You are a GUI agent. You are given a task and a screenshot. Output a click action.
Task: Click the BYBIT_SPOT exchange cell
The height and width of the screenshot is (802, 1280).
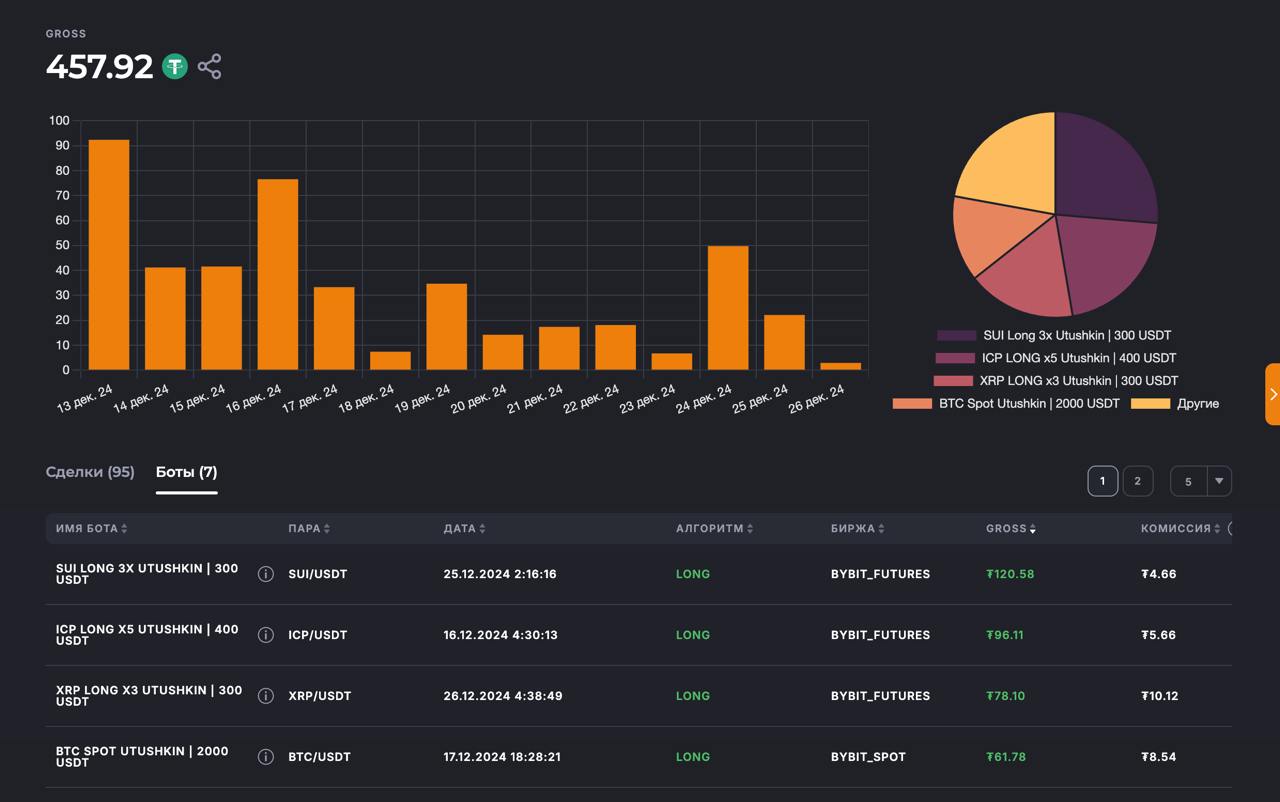pyautogui.click(x=868, y=757)
